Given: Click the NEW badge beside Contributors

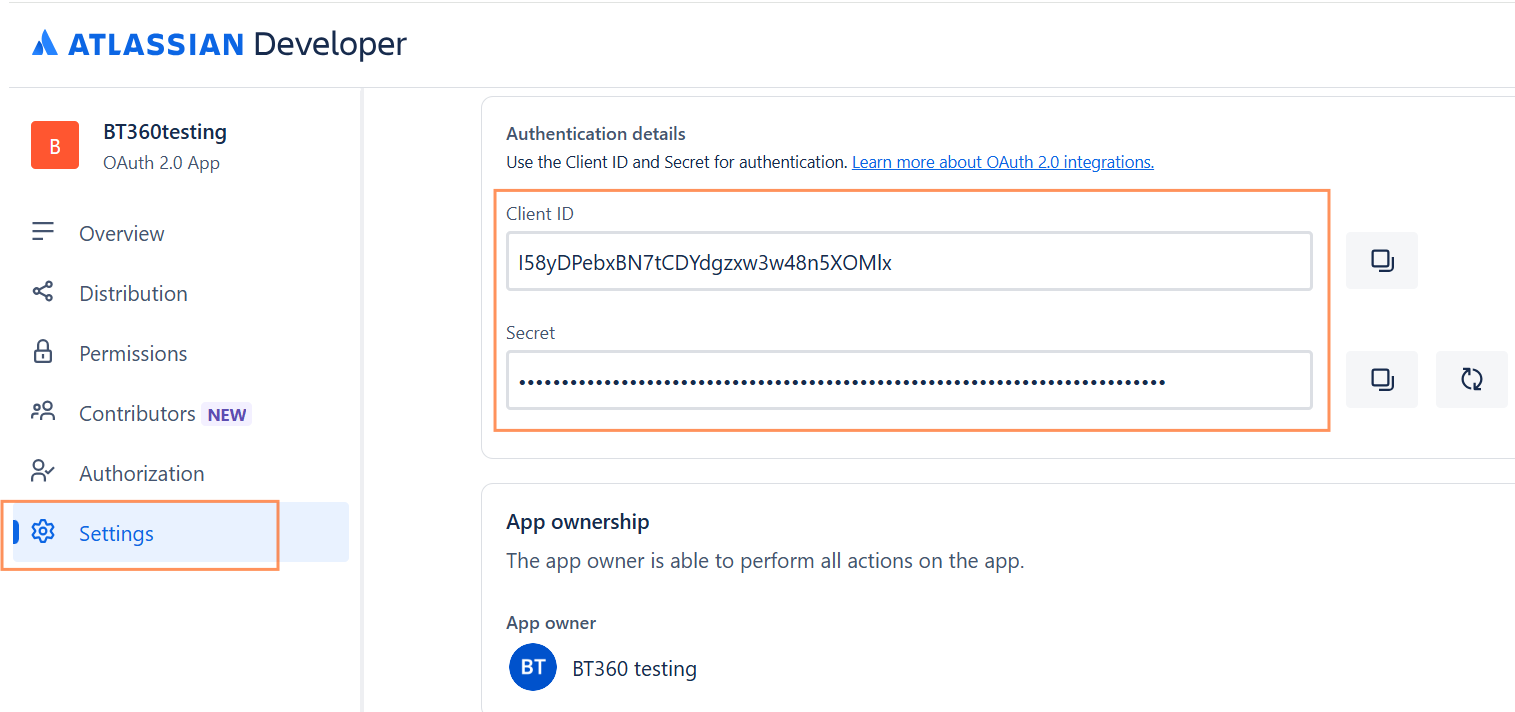Looking at the screenshot, I should click(x=227, y=414).
